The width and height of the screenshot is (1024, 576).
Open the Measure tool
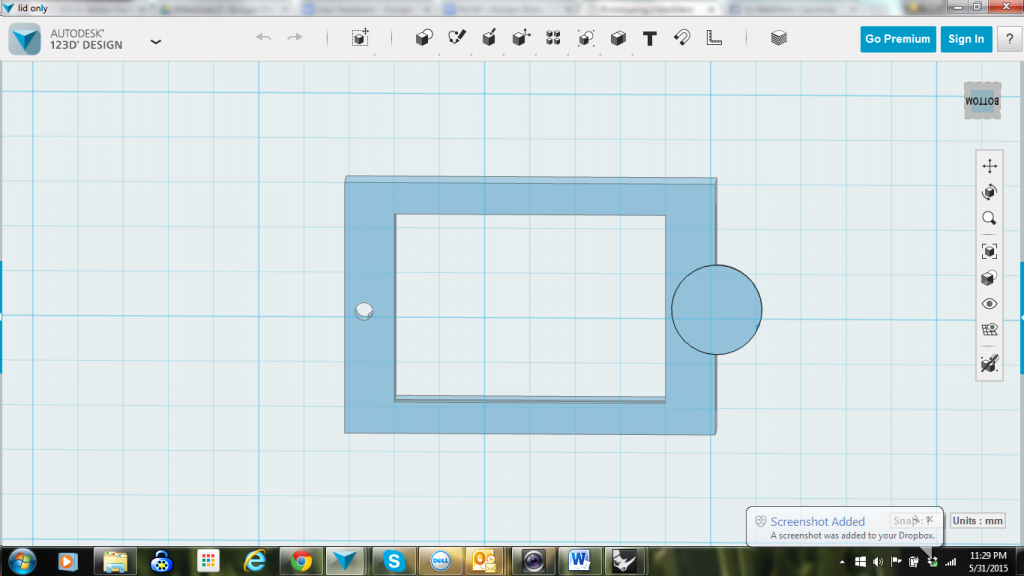714,39
